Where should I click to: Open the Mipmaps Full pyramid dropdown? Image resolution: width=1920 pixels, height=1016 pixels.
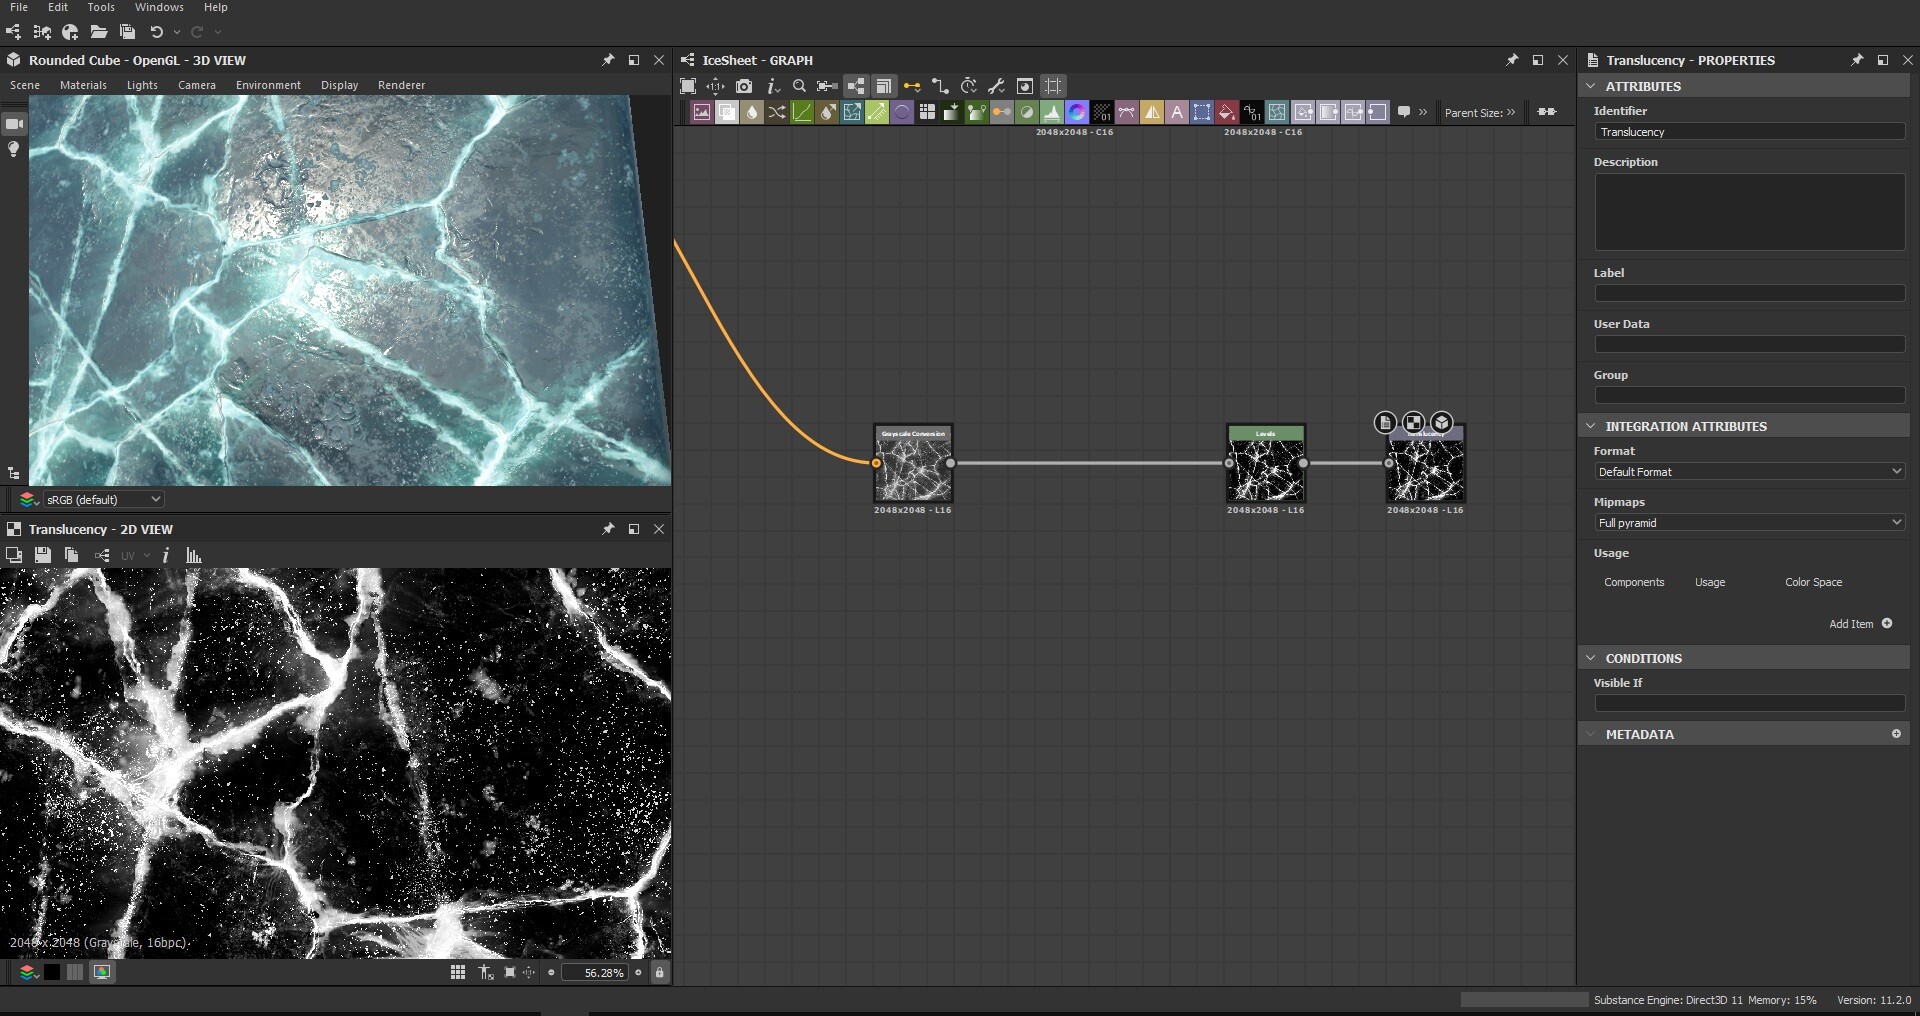(x=1749, y=523)
